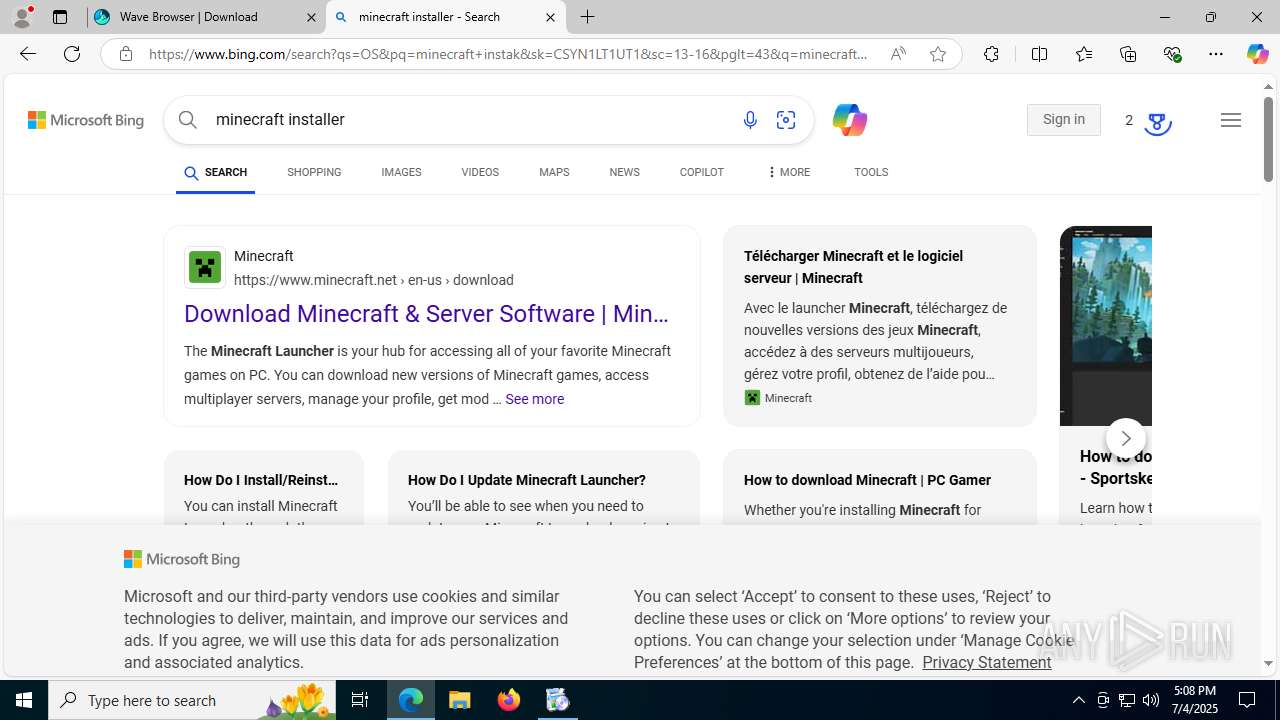Image resolution: width=1280 pixels, height=720 pixels.
Task: Open Windows Start menu
Action: [24, 700]
